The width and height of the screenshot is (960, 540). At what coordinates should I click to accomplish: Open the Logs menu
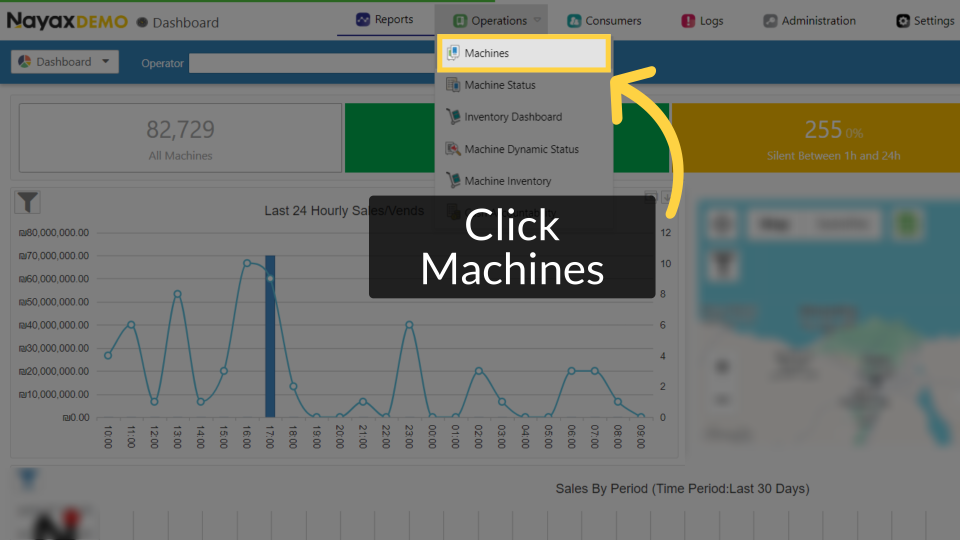coord(702,20)
